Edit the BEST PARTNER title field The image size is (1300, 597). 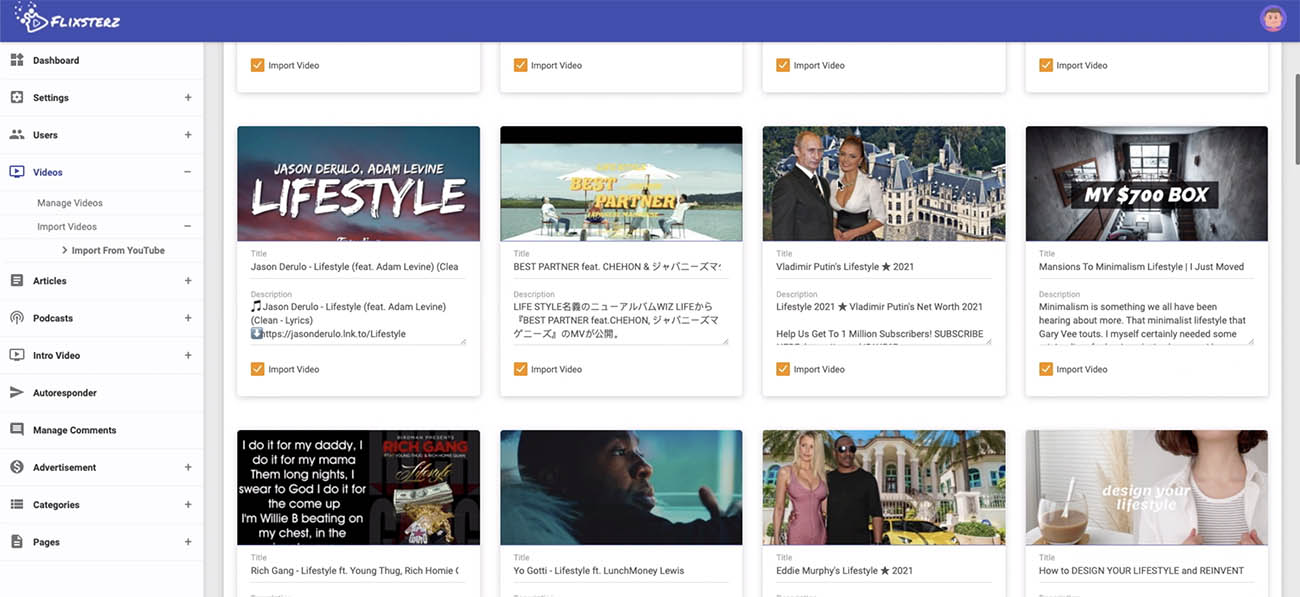tap(621, 267)
